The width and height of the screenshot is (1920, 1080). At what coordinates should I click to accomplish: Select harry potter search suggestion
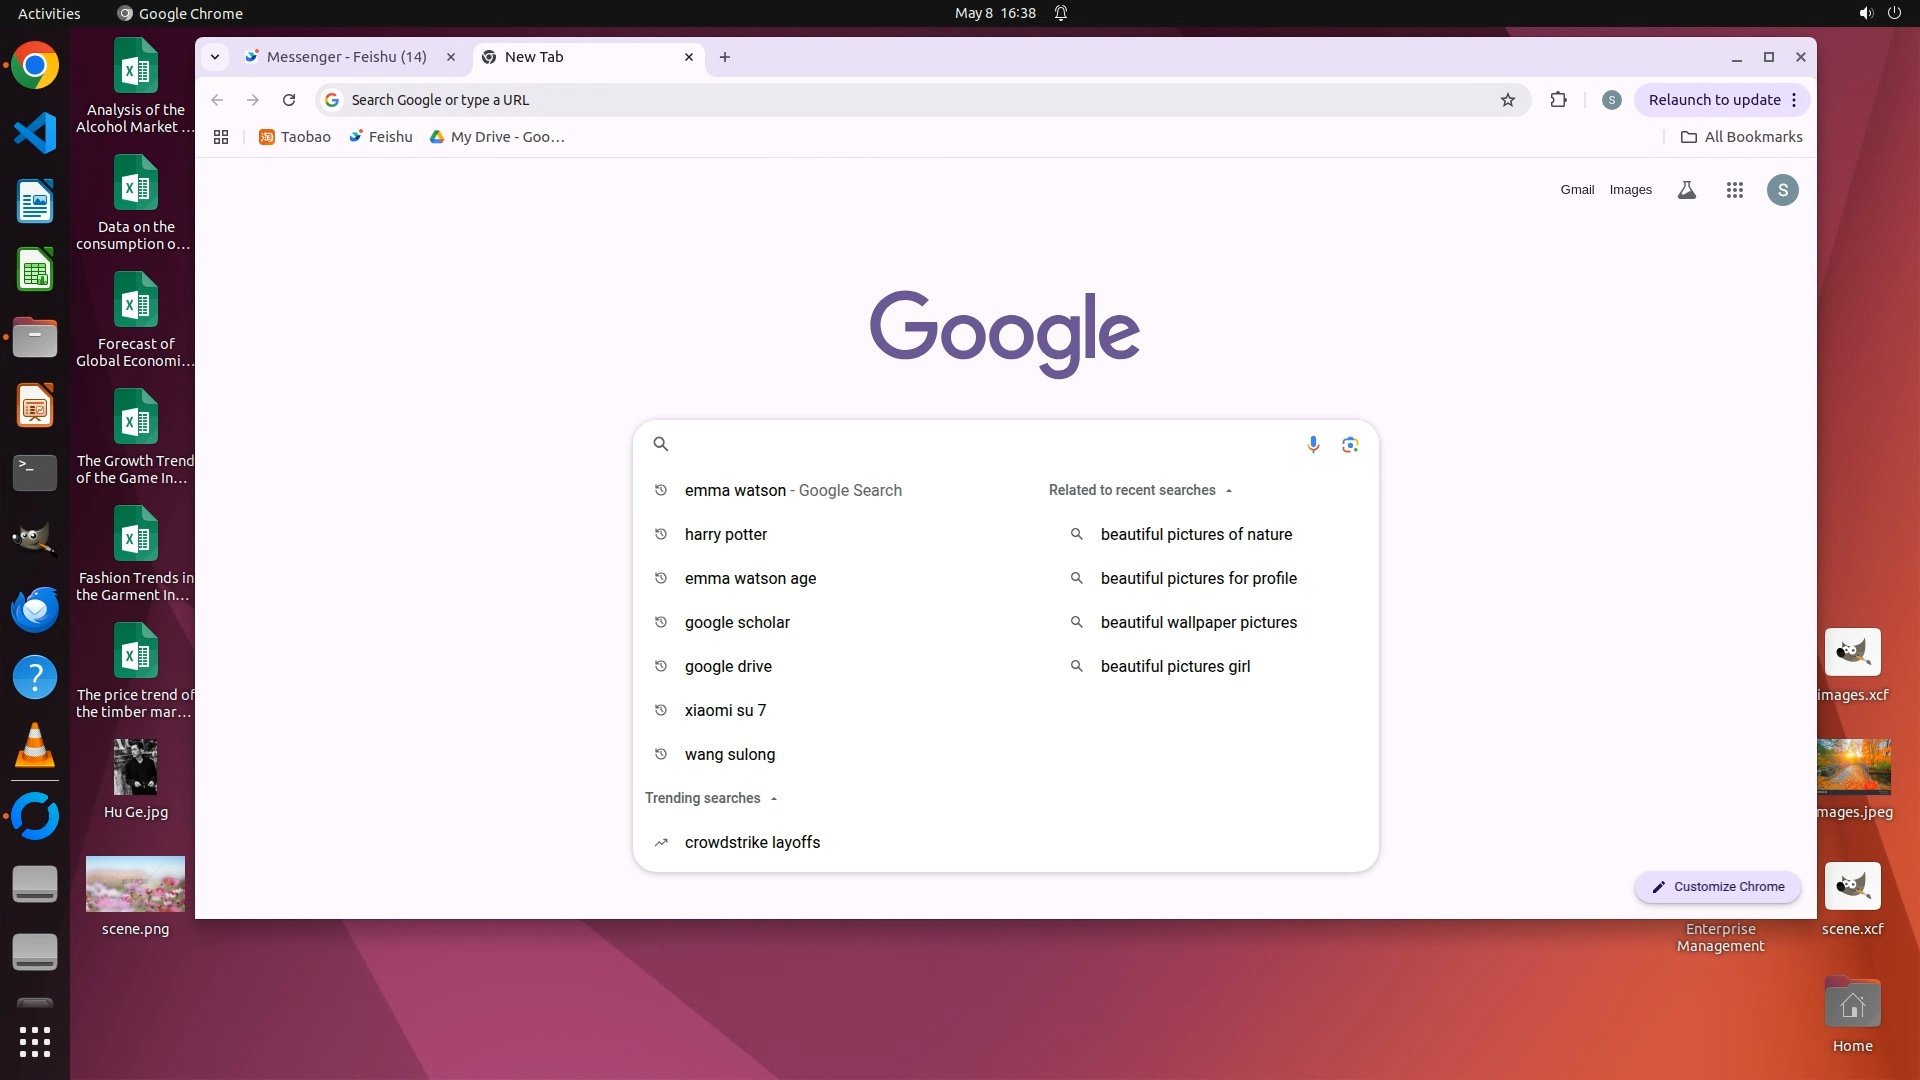[x=726, y=534]
